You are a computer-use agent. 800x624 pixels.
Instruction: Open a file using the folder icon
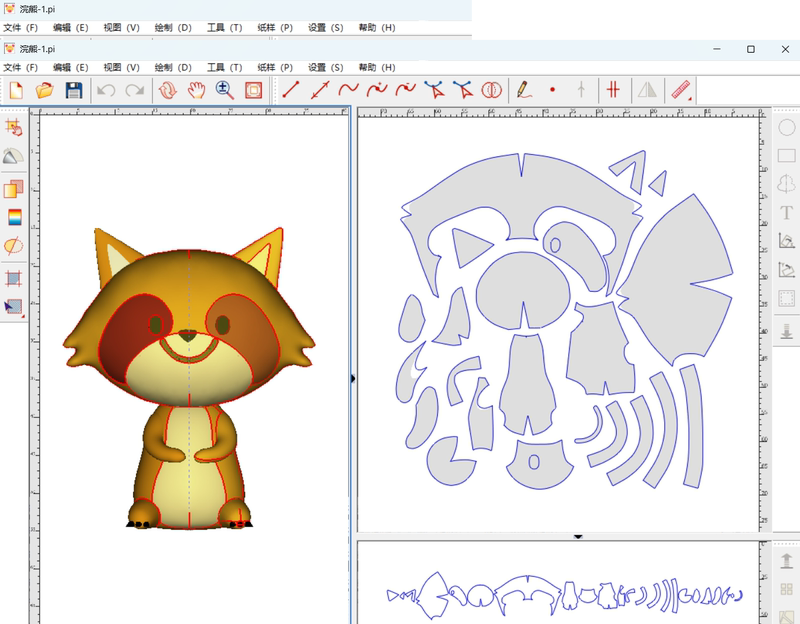[x=45, y=90]
